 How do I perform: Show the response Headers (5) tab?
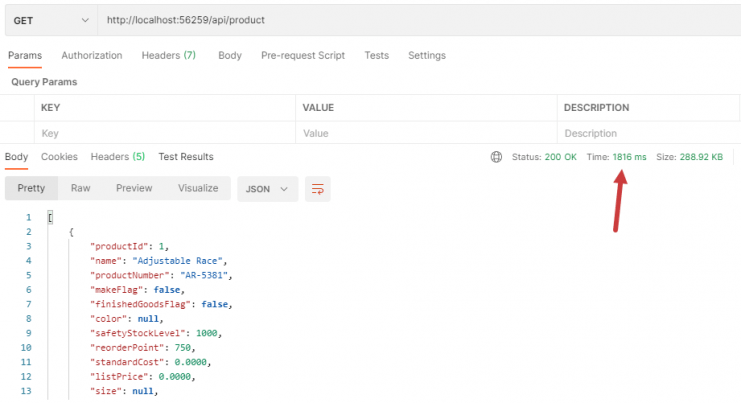point(118,157)
